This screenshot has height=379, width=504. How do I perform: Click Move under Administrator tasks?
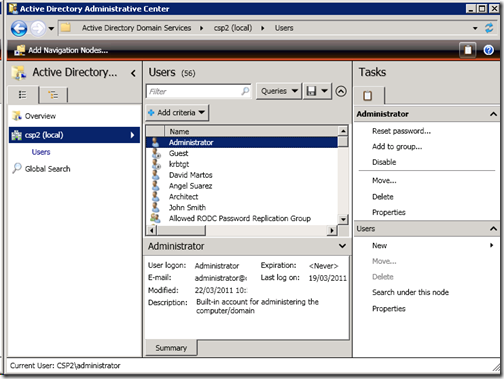pyautogui.click(x=384, y=181)
